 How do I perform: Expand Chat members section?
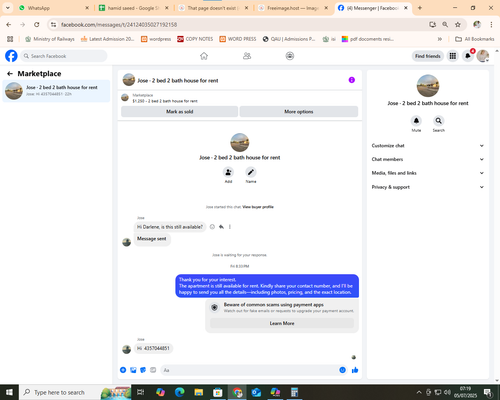pos(428,159)
